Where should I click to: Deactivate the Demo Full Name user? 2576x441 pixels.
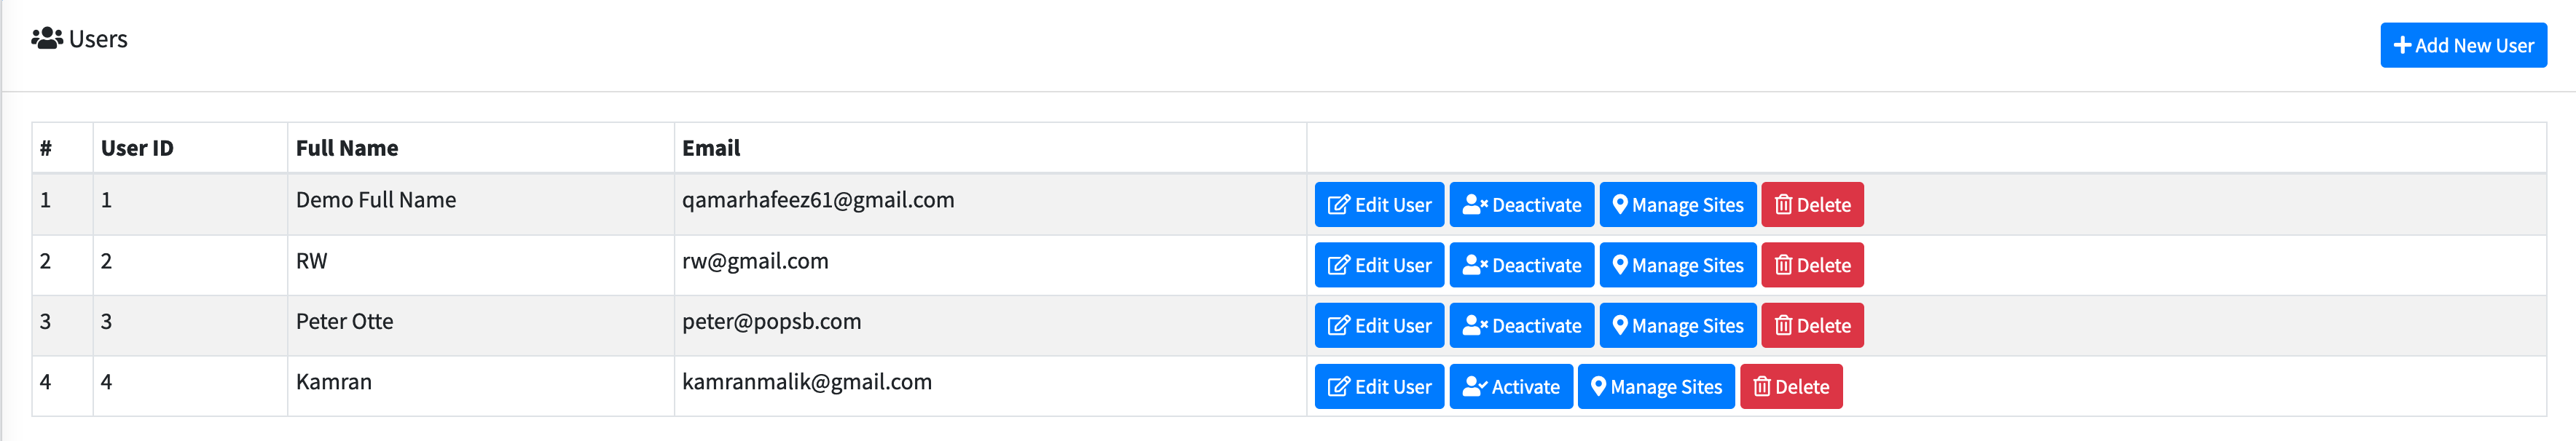click(x=1521, y=205)
